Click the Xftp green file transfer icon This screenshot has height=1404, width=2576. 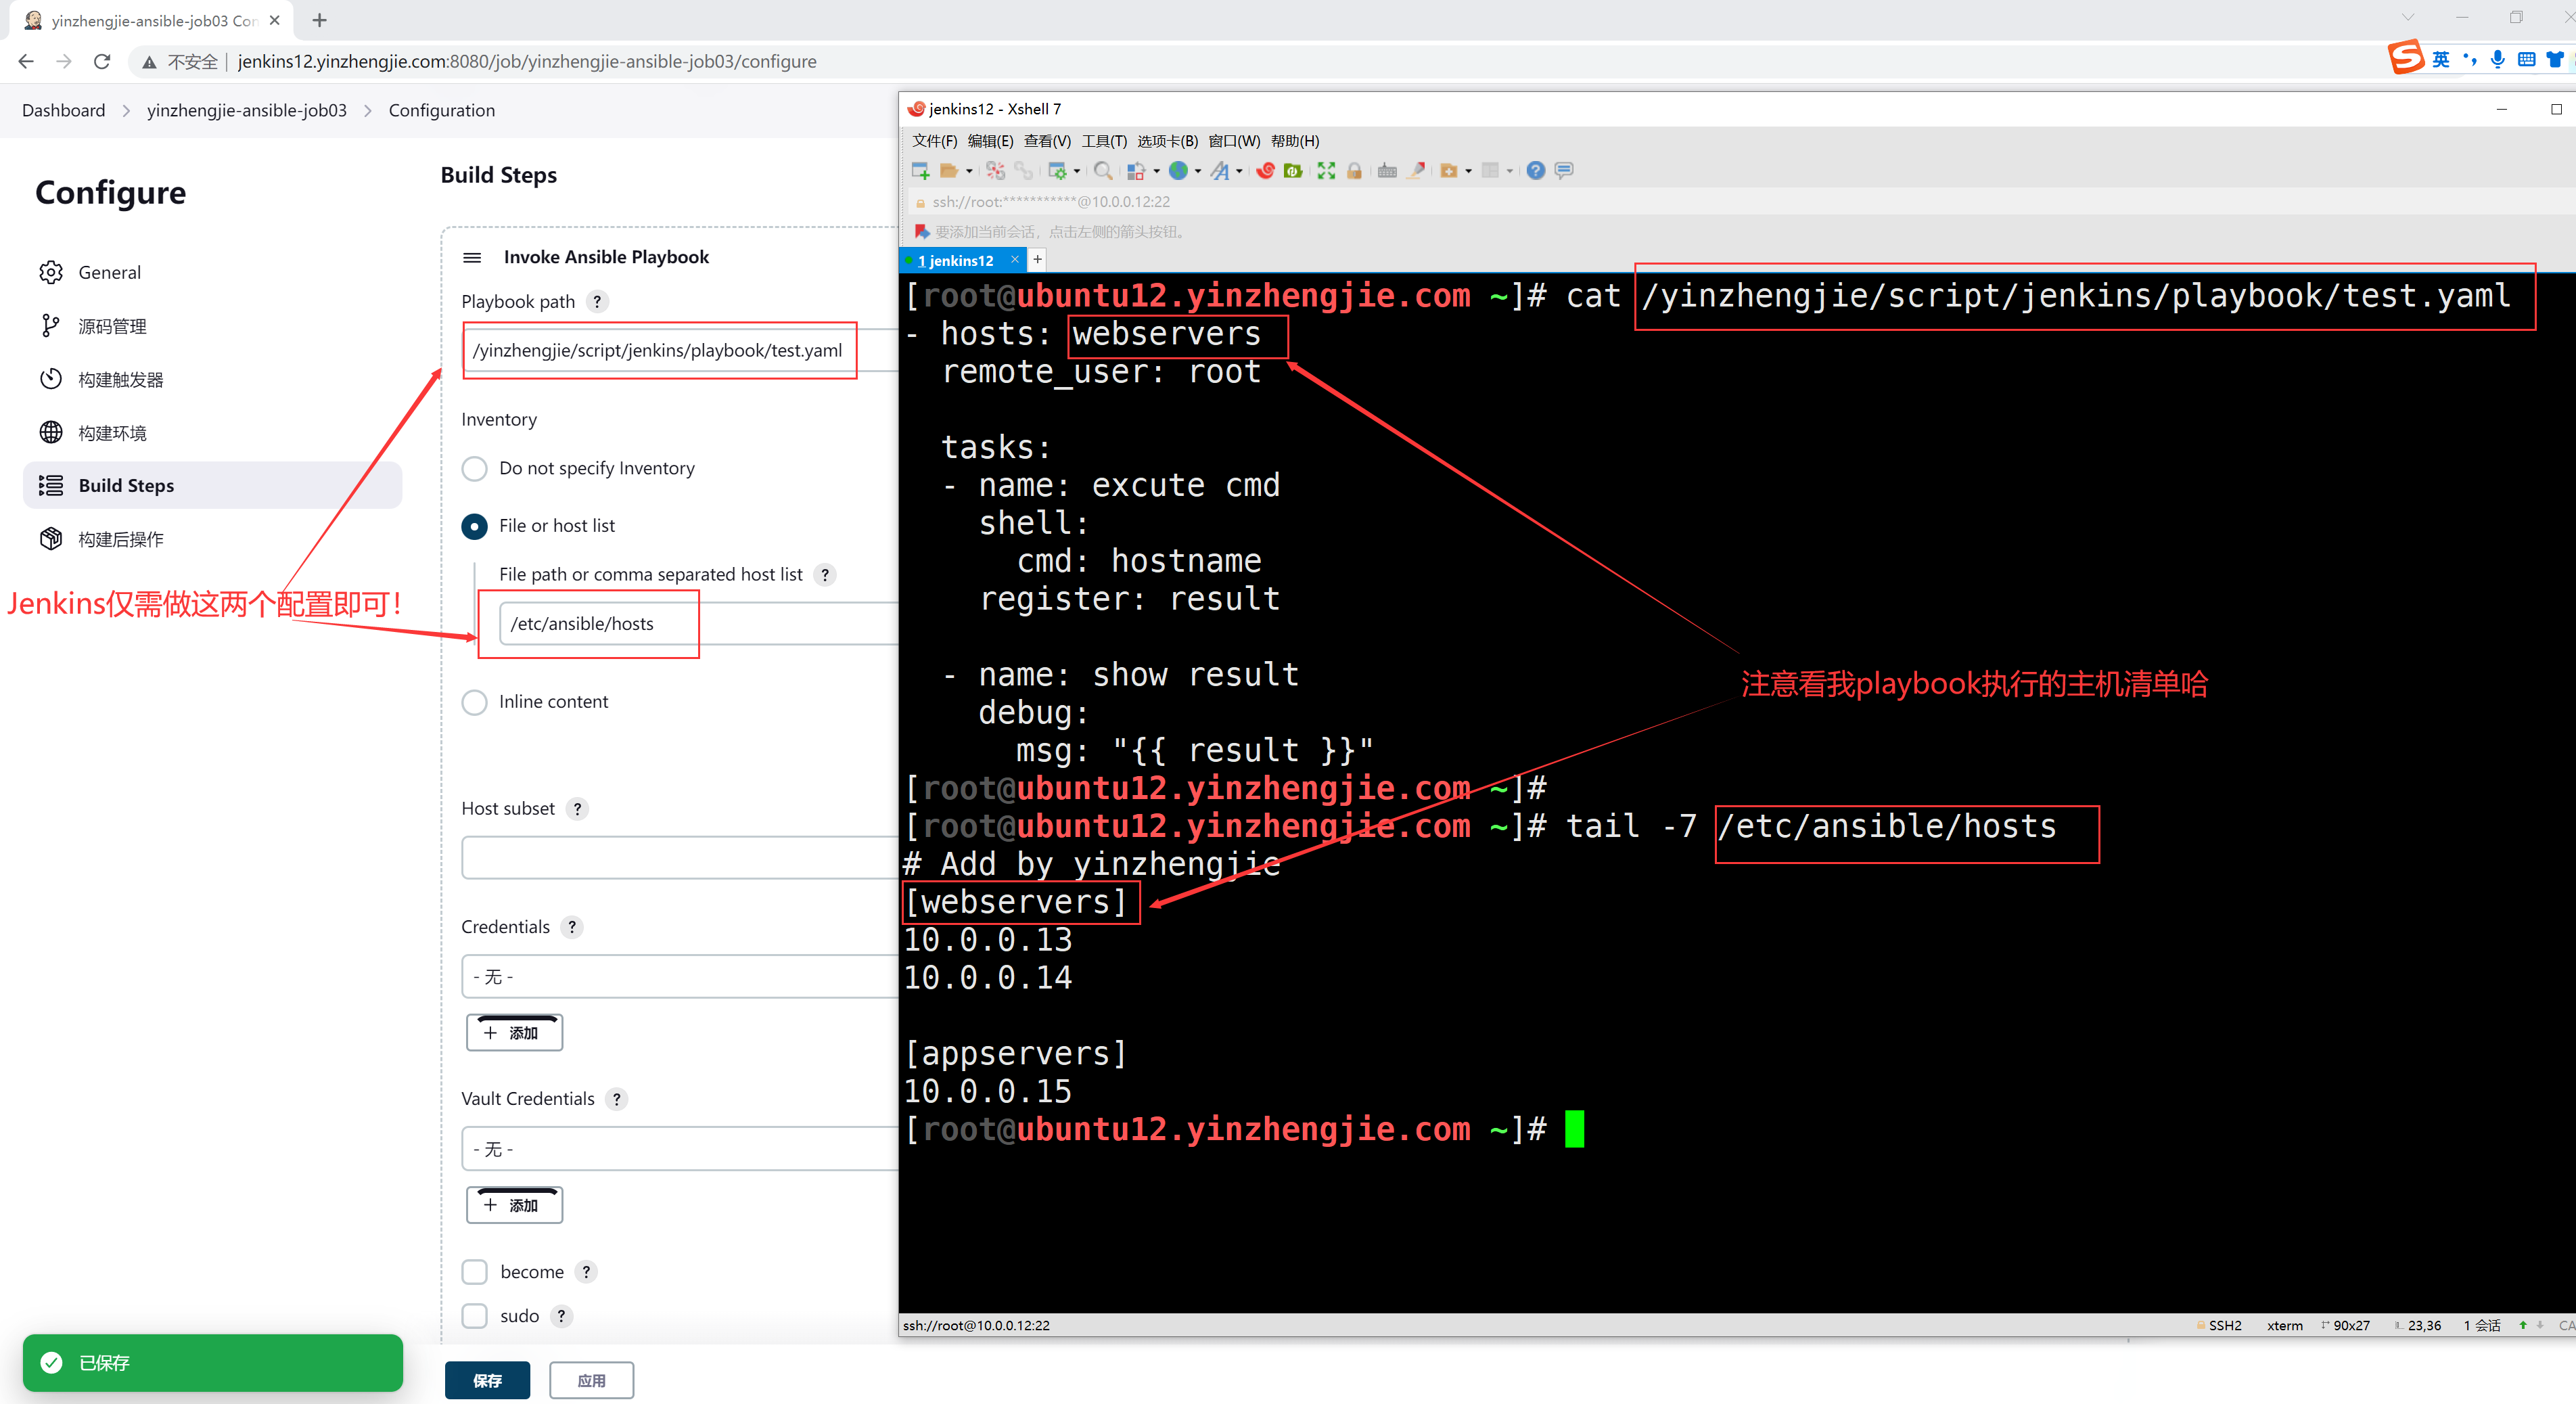1293,171
